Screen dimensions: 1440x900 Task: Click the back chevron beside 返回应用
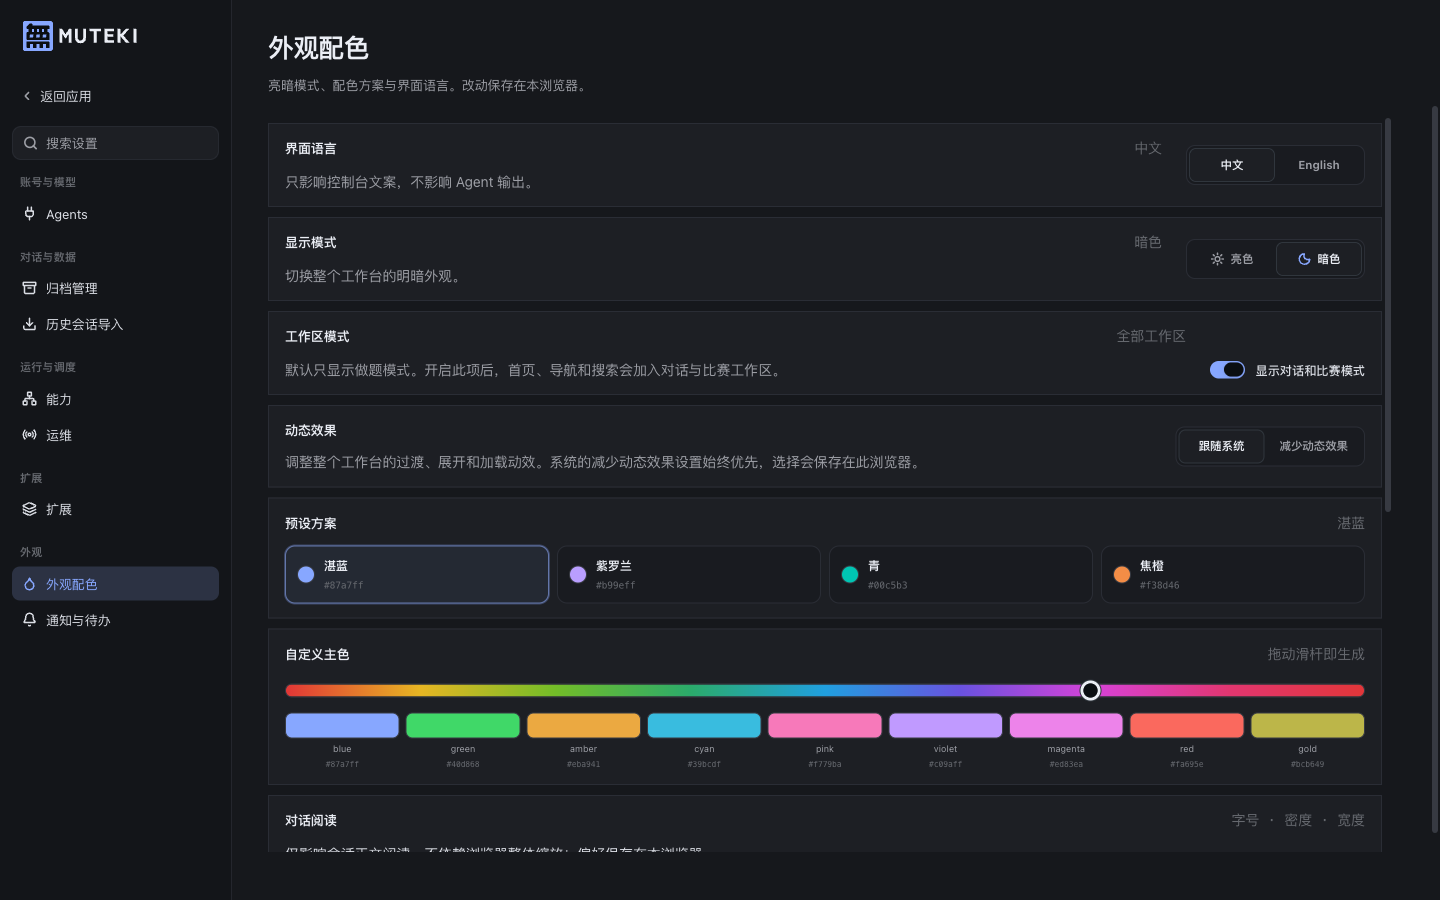[x=27, y=96]
